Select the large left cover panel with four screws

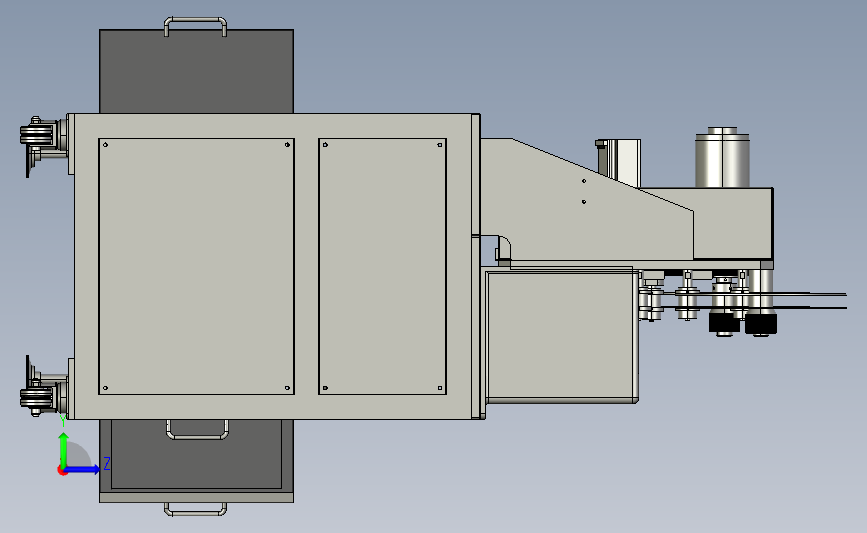click(196, 266)
